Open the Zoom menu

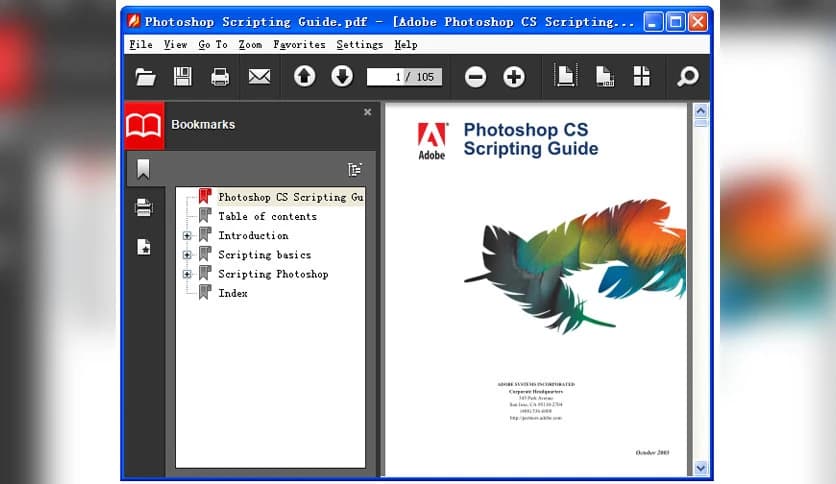tap(250, 45)
